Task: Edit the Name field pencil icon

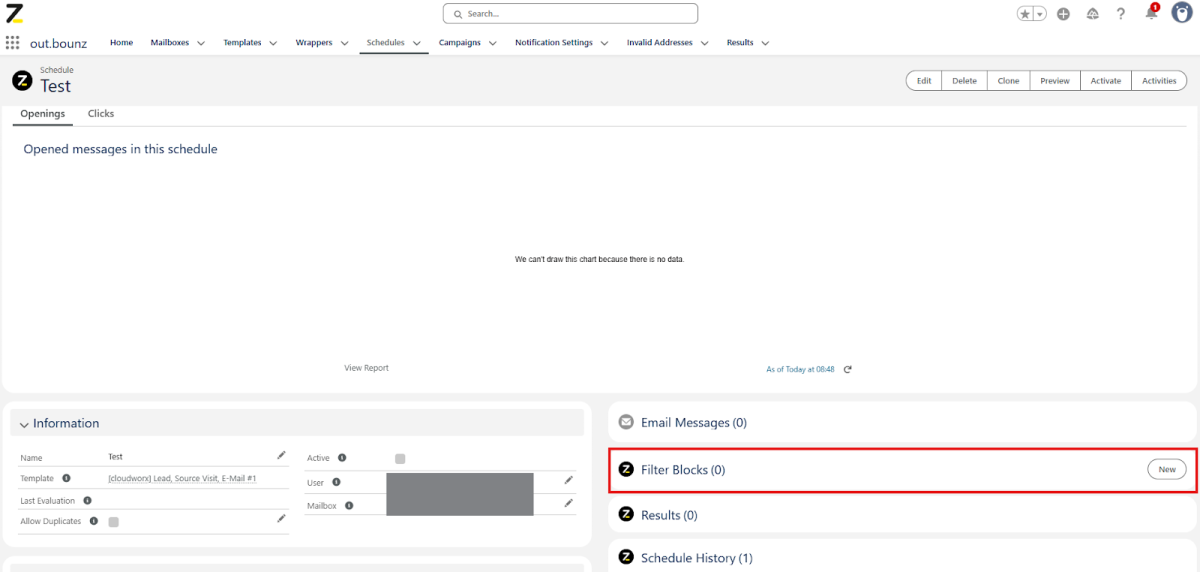Action: (281, 455)
